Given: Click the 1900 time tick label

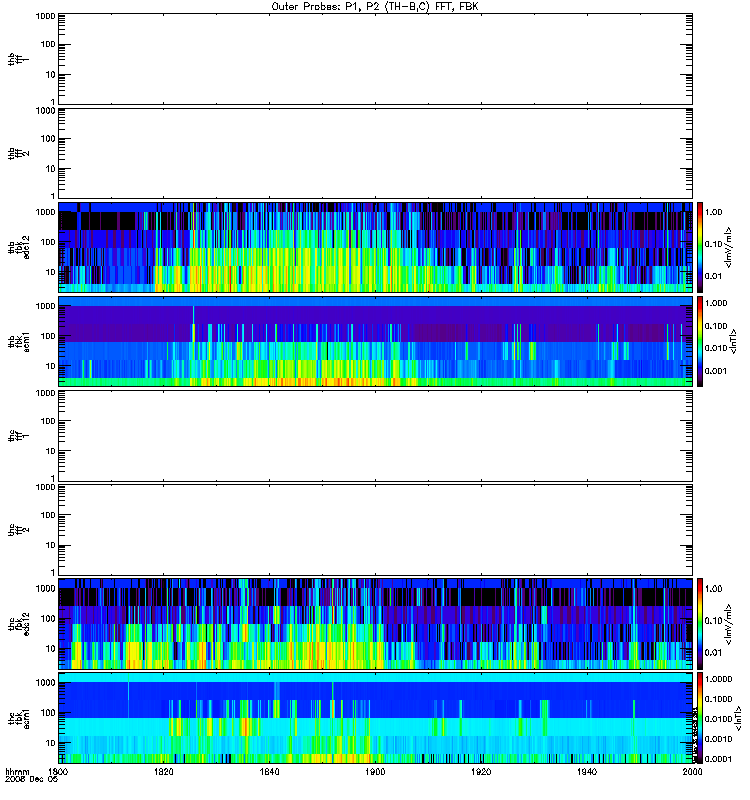Looking at the screenshot, I should [x=375, y=771].
